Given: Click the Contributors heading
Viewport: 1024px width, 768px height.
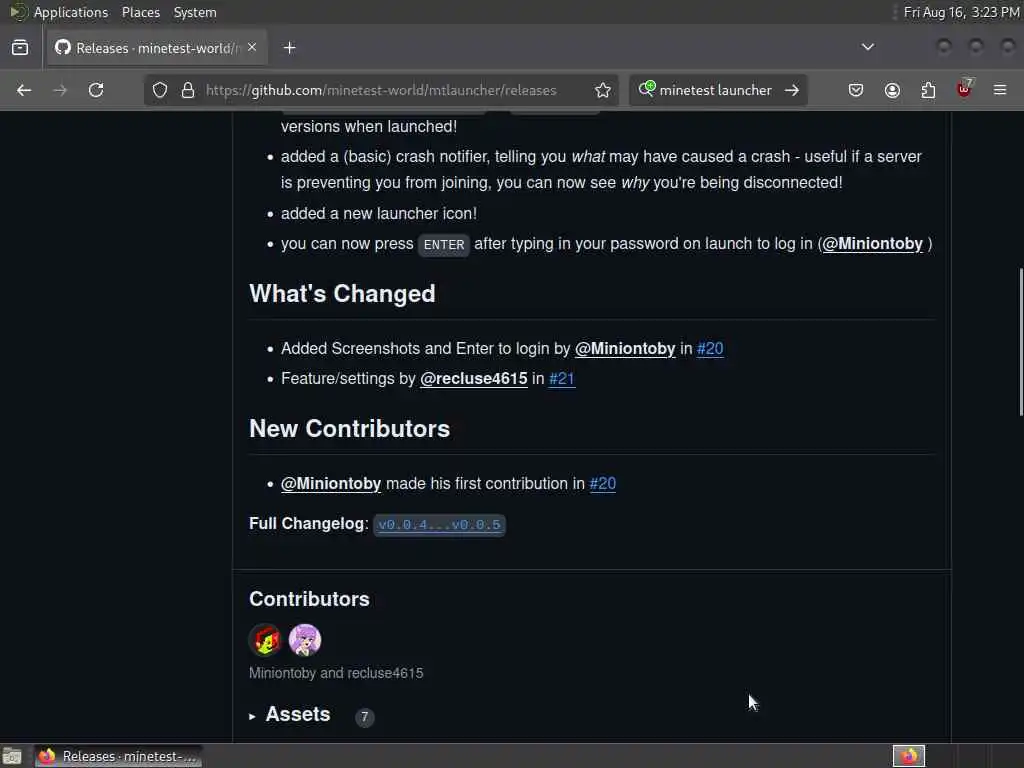Looking at the screenshot, I should [x=310, y=599].
